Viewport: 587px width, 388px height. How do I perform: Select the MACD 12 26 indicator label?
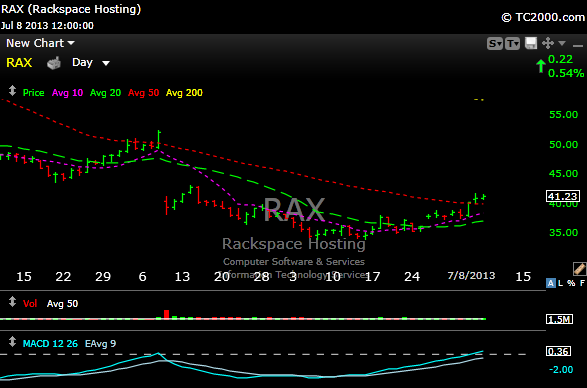(x=50, y=343)
